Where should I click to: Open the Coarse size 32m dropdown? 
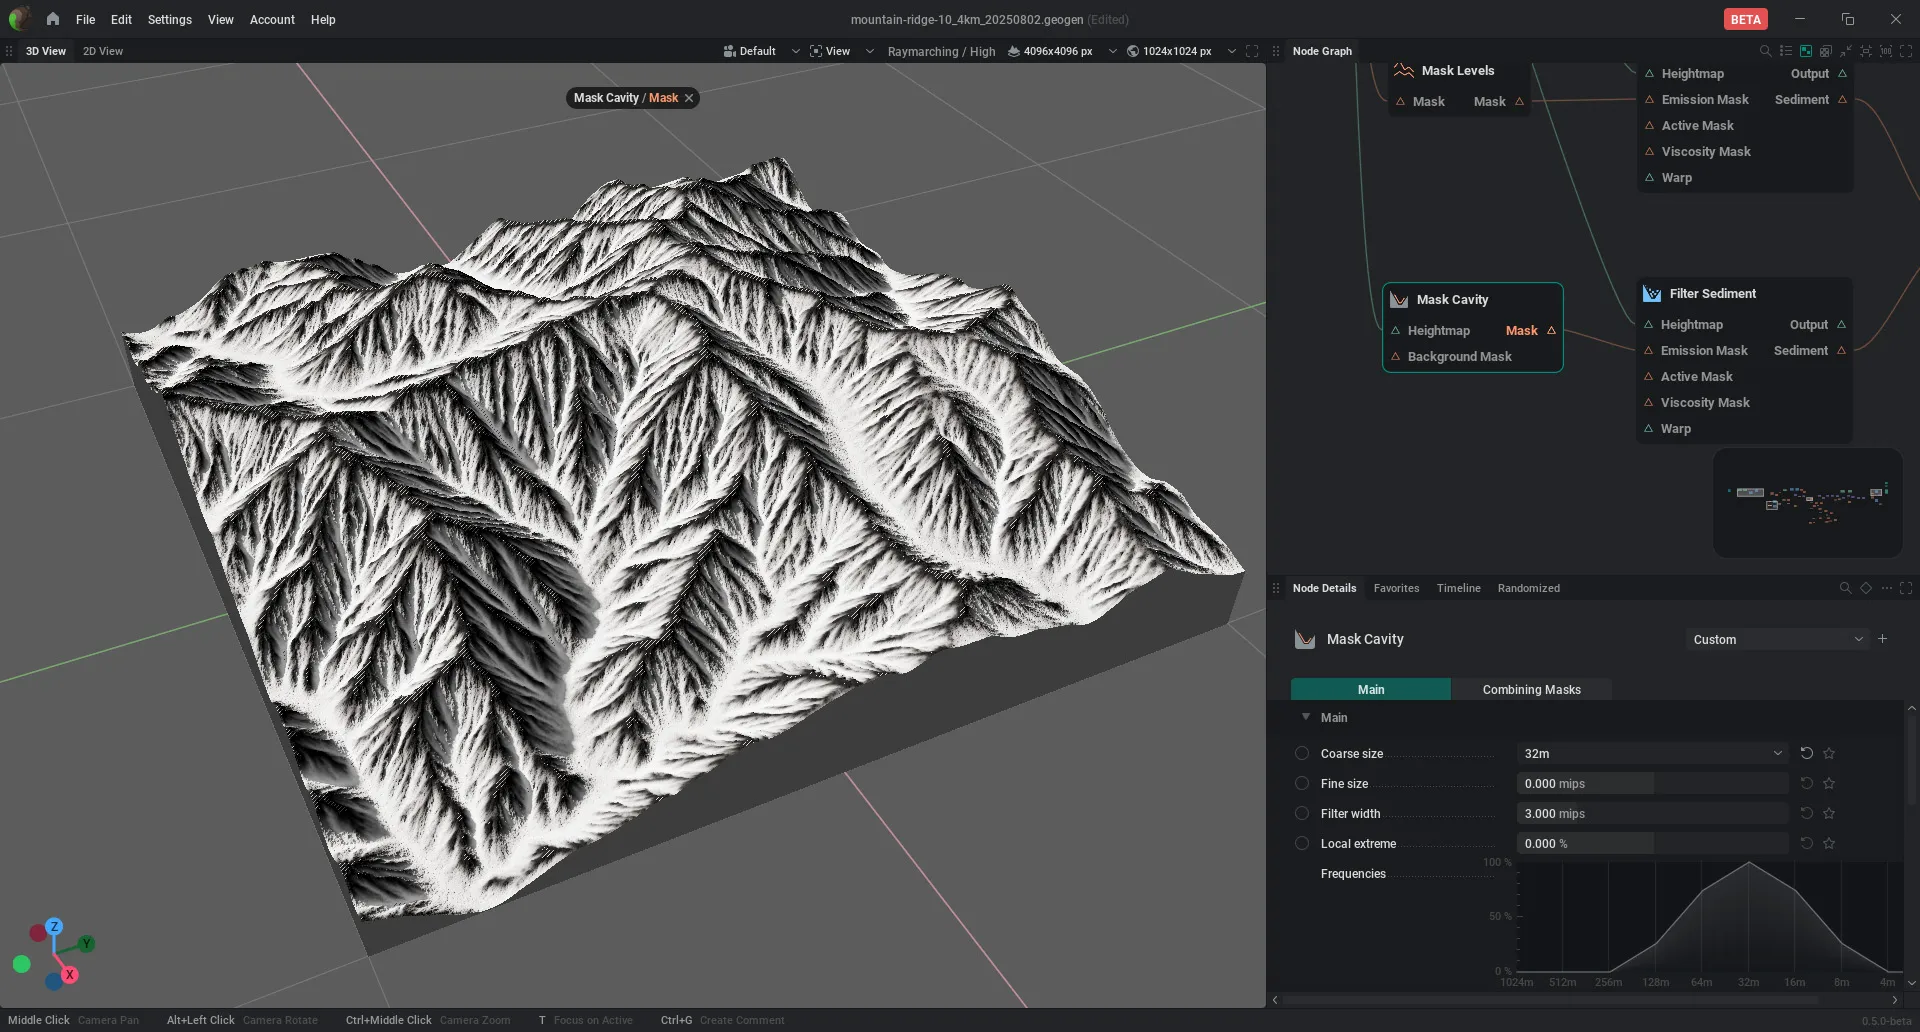(x=1652, y=753)
